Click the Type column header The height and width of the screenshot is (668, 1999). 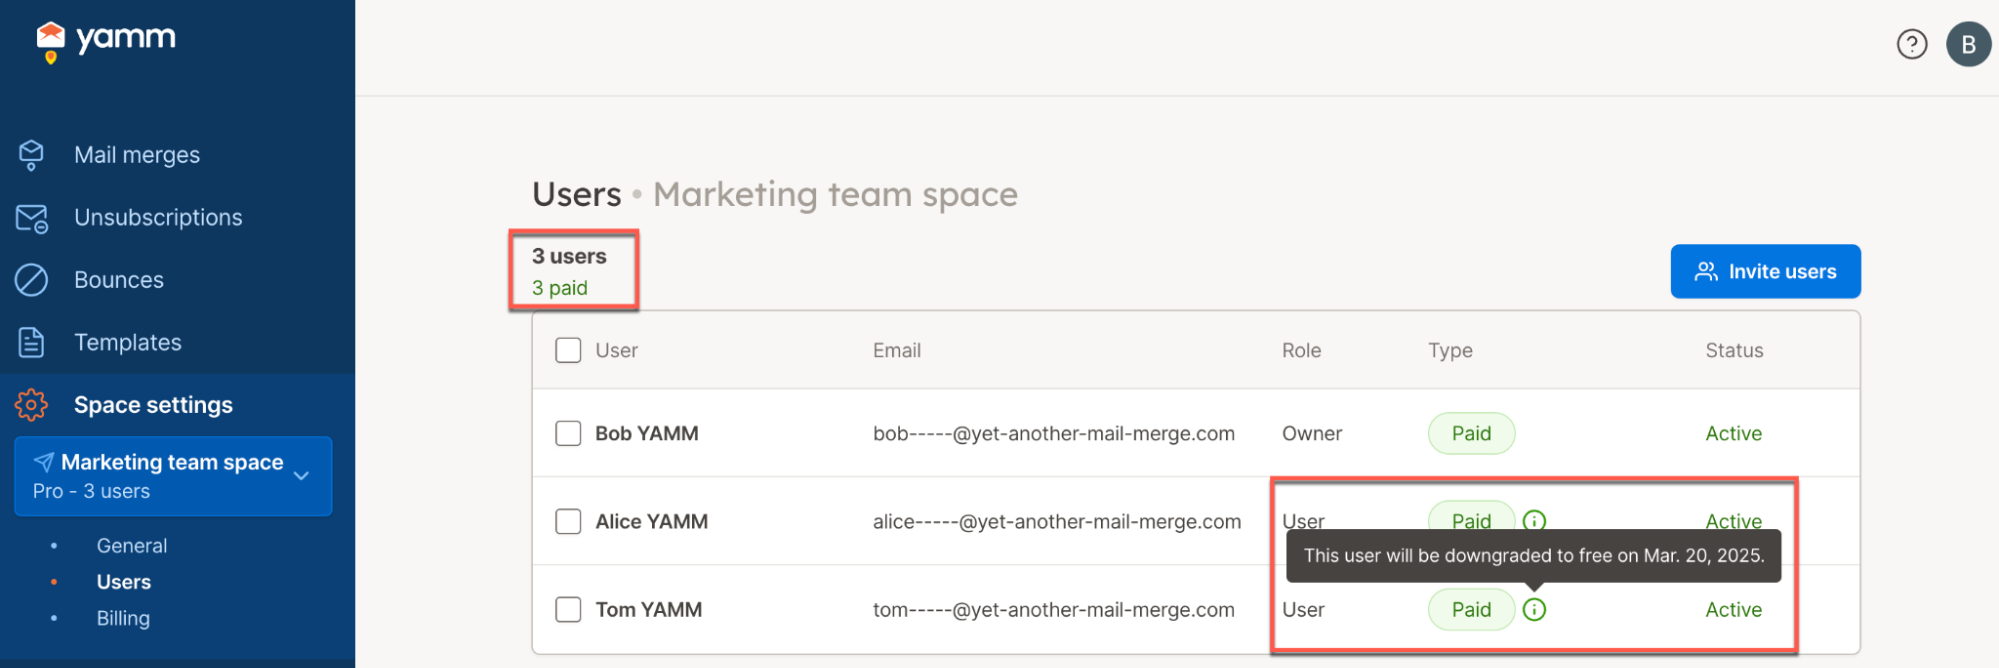(x=1450, y=350)
